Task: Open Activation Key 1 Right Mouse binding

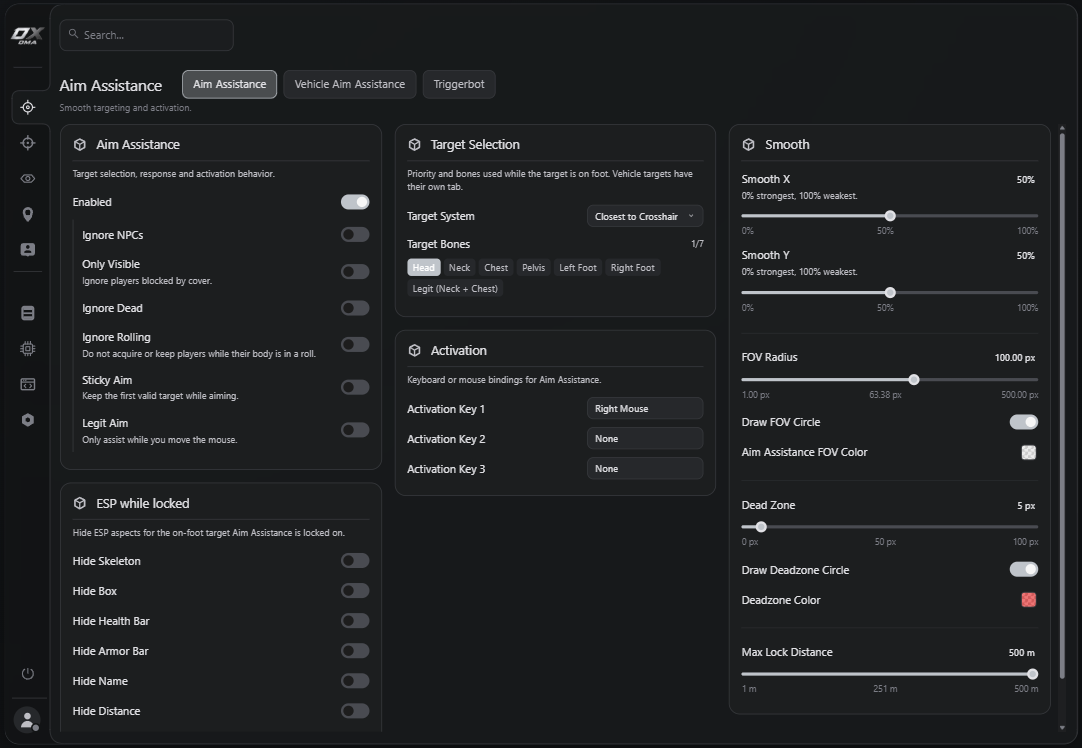Action: click(x=645, y=409)
